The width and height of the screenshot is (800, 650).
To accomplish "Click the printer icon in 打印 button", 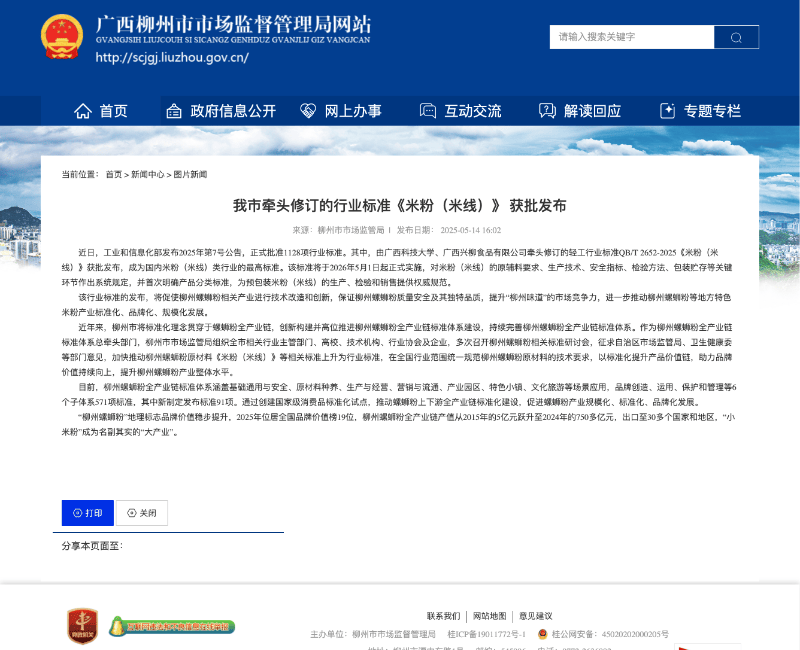I will 78,513.
